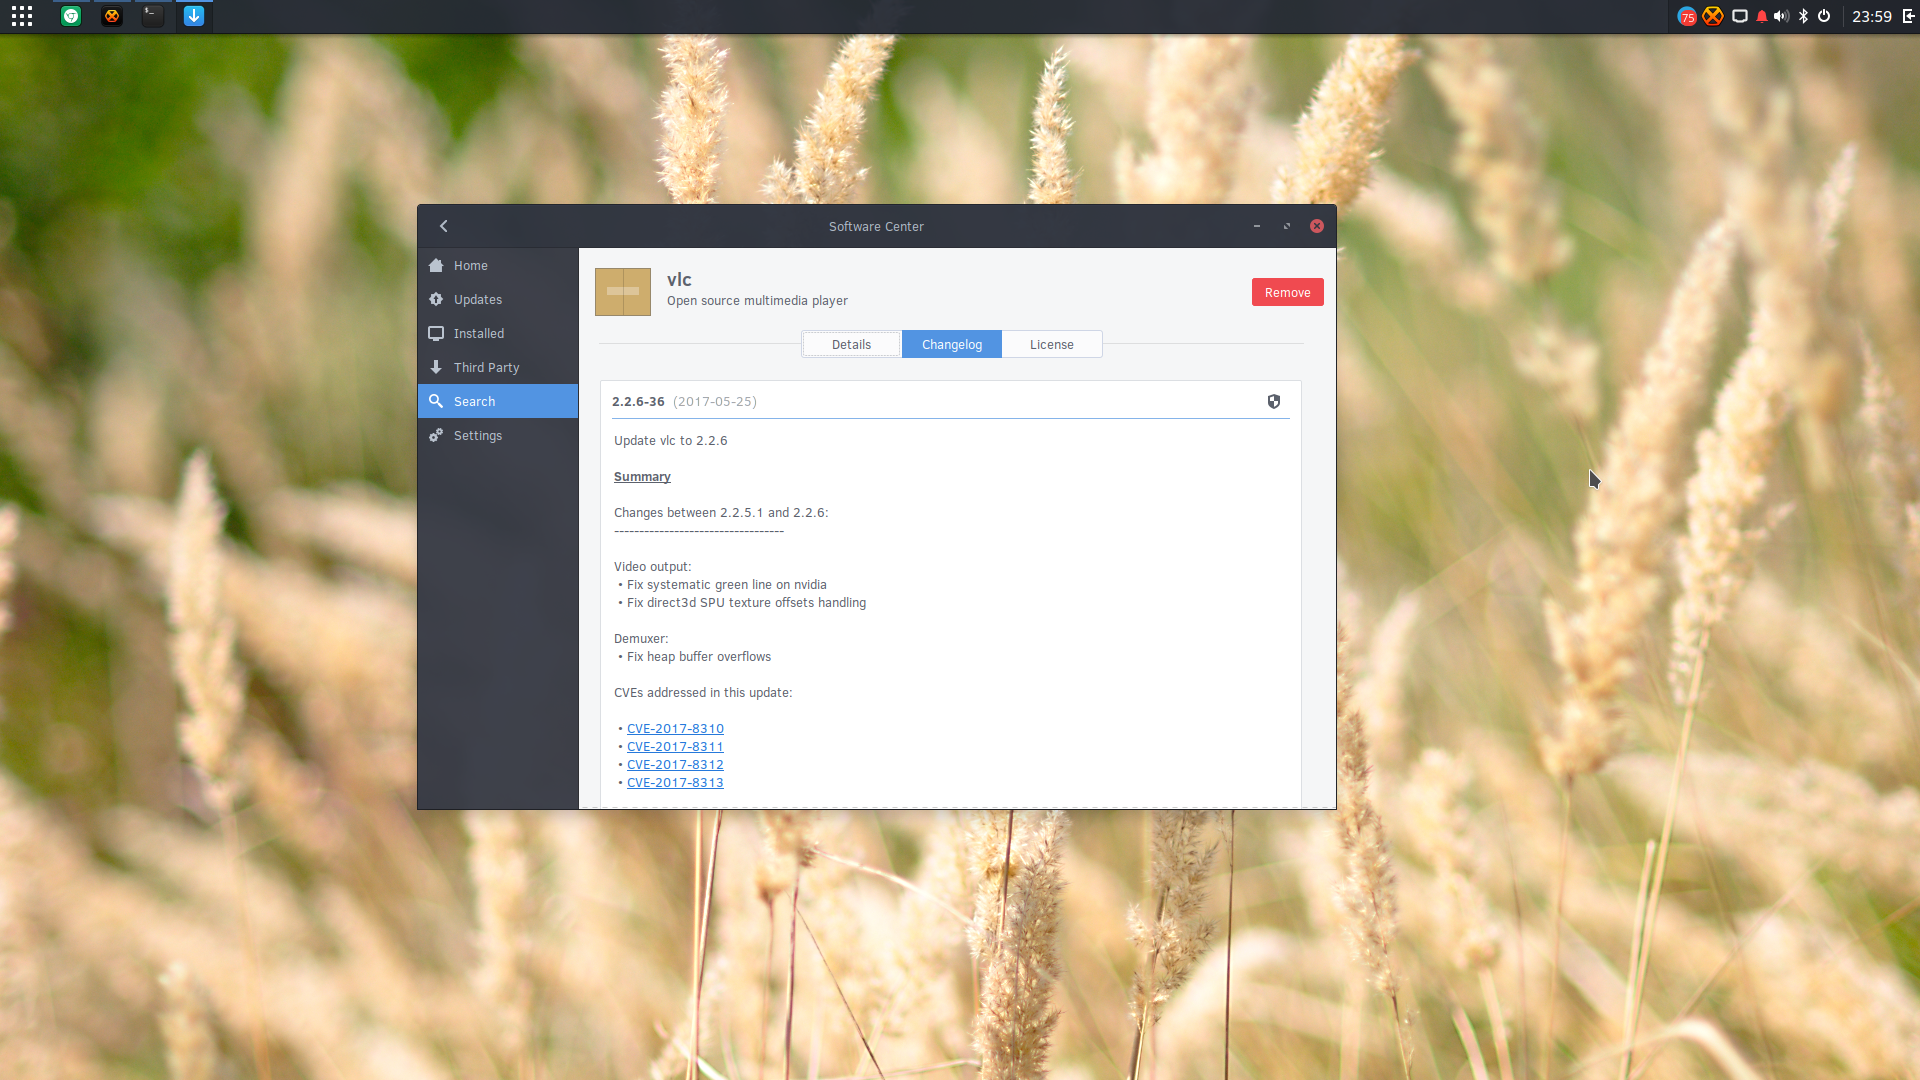Open the CVE-2017-8312 link
The image size is (1920, 1080).
pyautogui.click(x=675, y=765)
